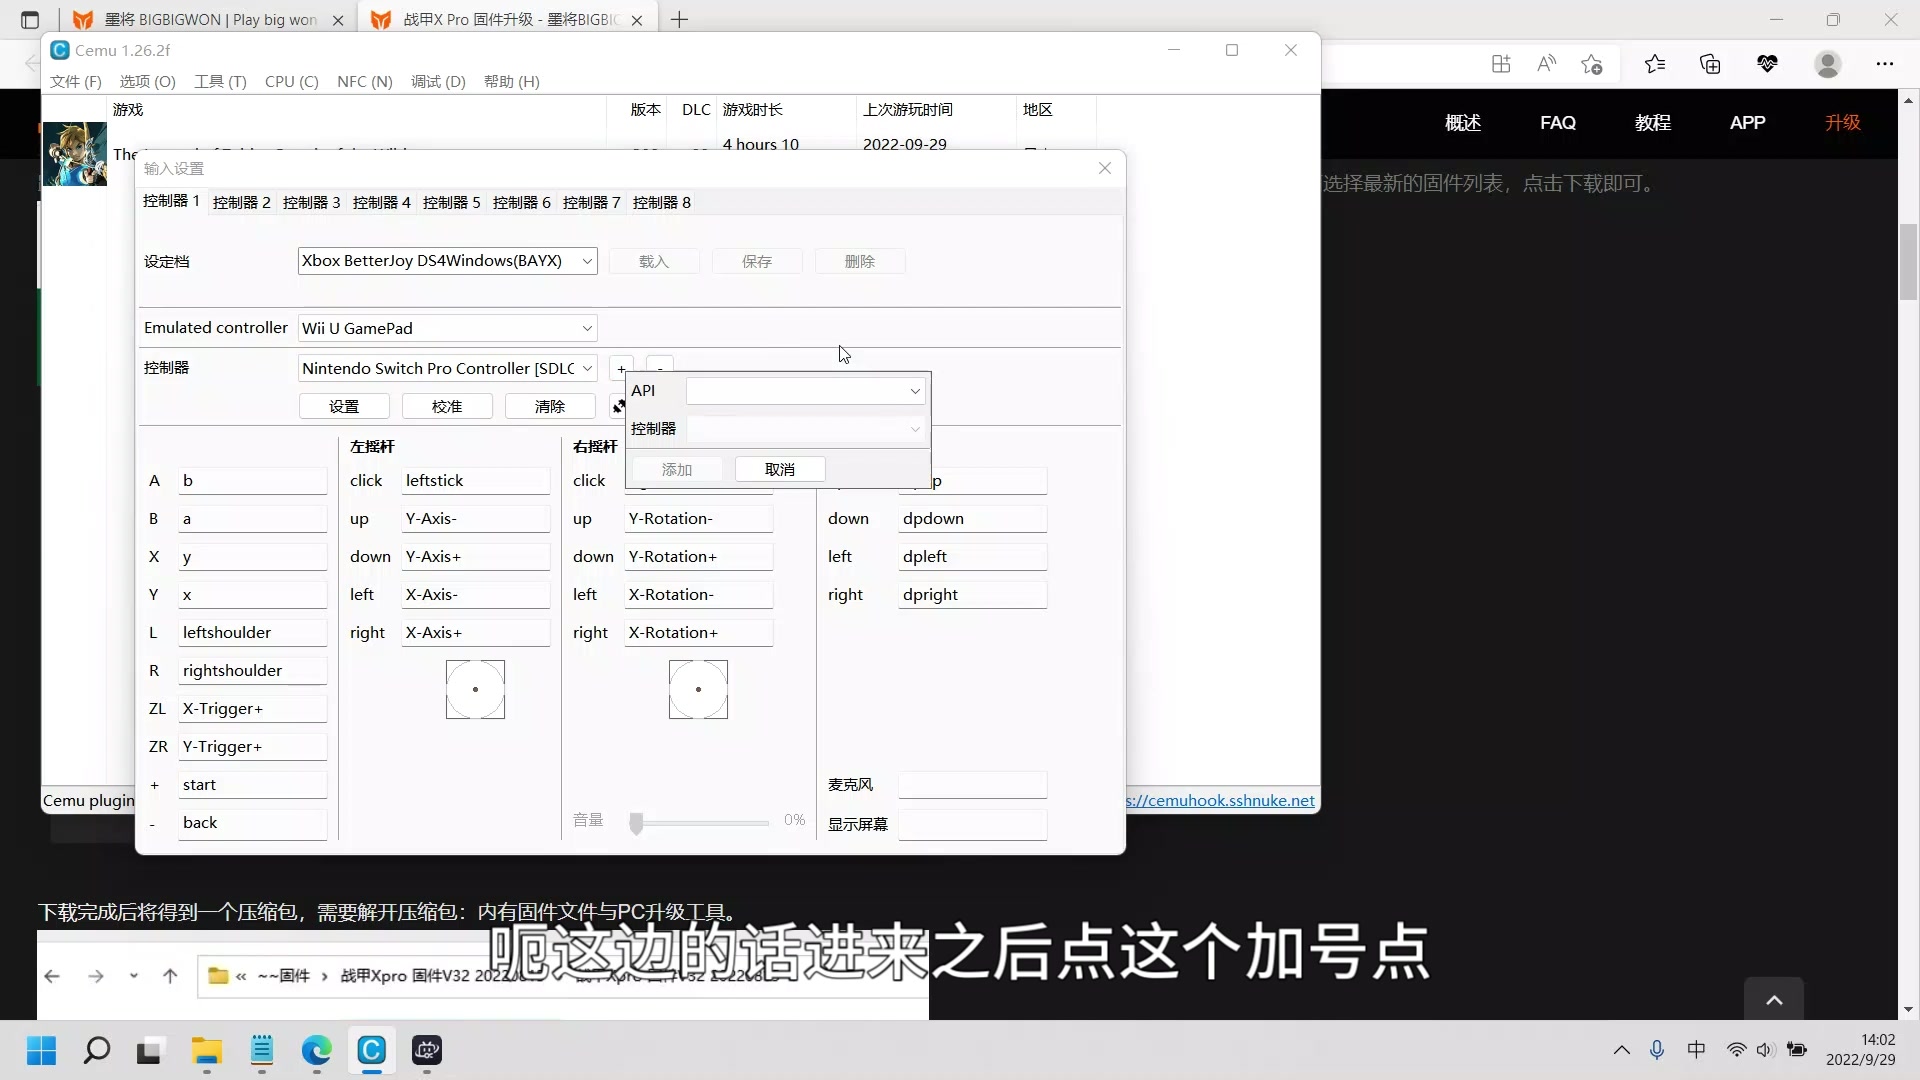Viewport: 1920px width, 1080px height.
Task: Click the Cemu logo in title bar
Action: pyautogui.click(x=60, y=50)
